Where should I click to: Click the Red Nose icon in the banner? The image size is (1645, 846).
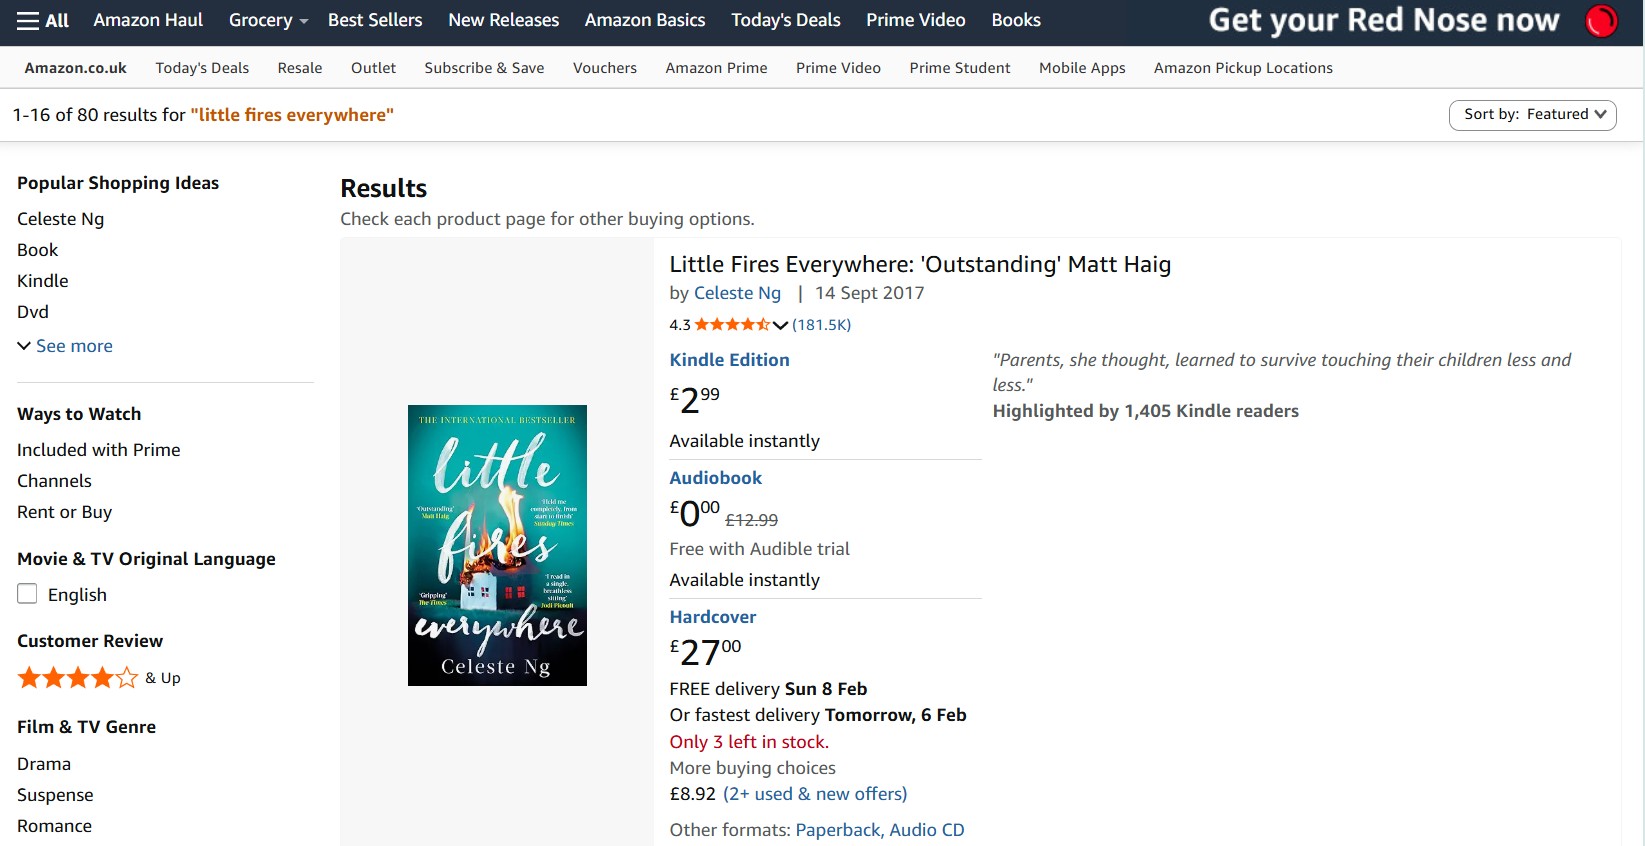pyautogui.click(x=1601, y=20)
